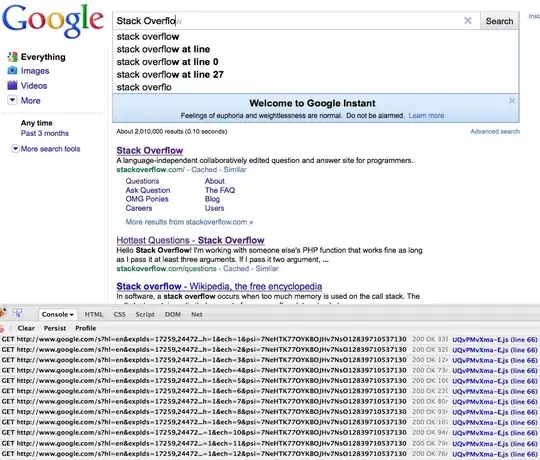Open the Stack overflow Wikipedia result
Screen dimensions: 540x460
pos(219,286)
